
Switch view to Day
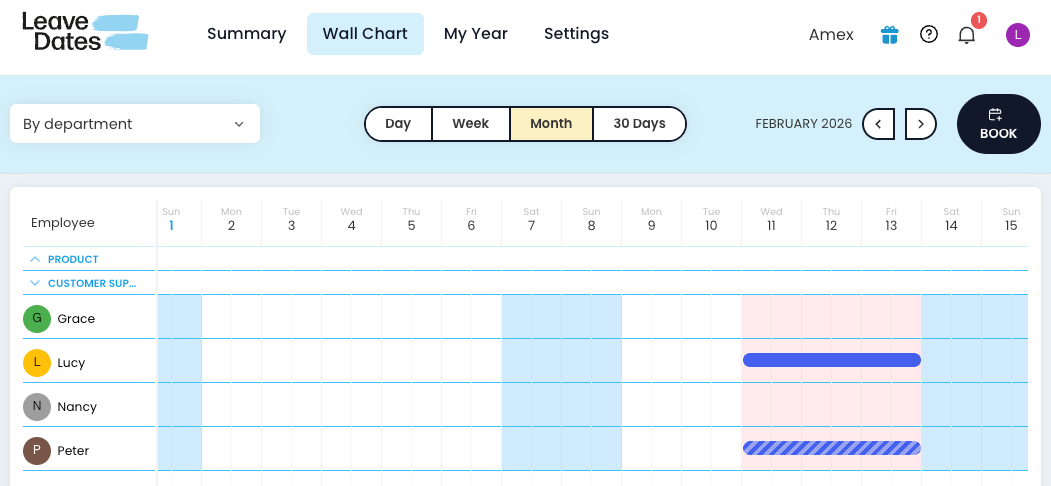coord(398,124)
